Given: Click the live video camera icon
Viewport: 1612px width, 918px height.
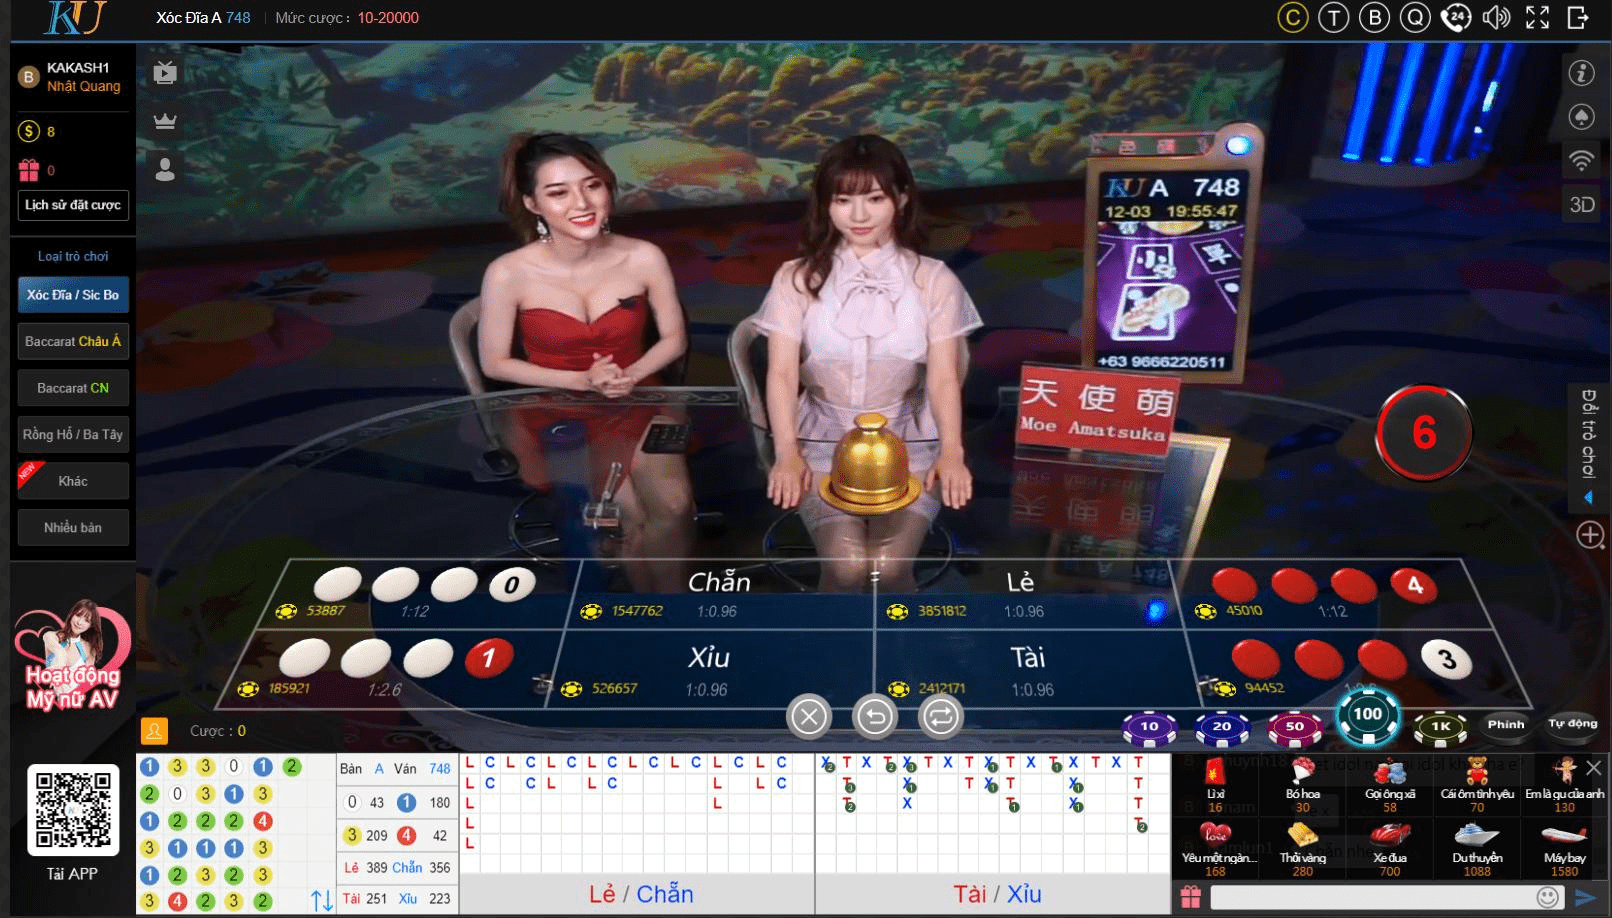Looking at the screenshot, I should [165, 73].
